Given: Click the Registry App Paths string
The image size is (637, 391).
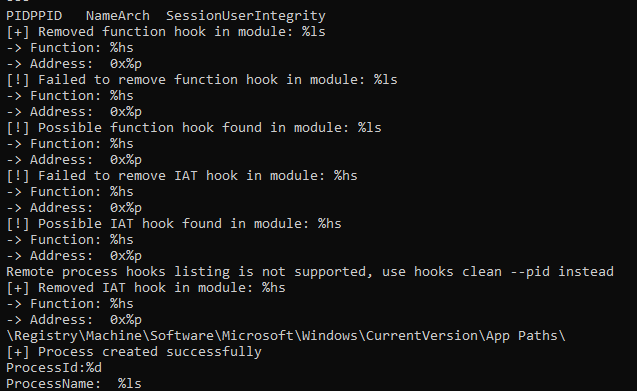Looking at the screenshot, I should click(x=286, y=336).
